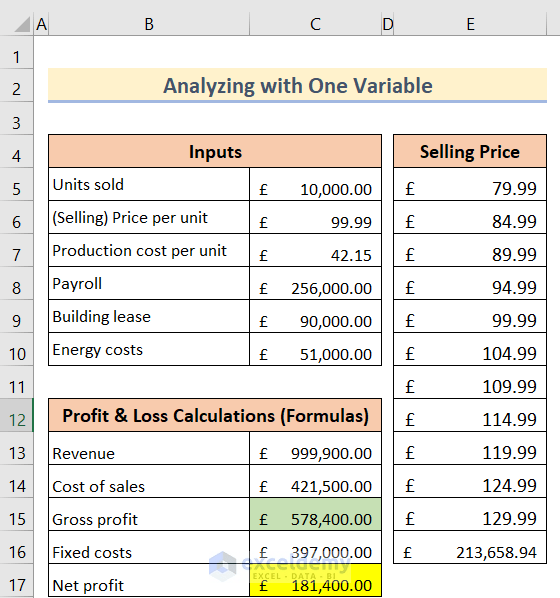
Task: Select the 114.99 selling price cell
Action: click(x=470, y=415)
